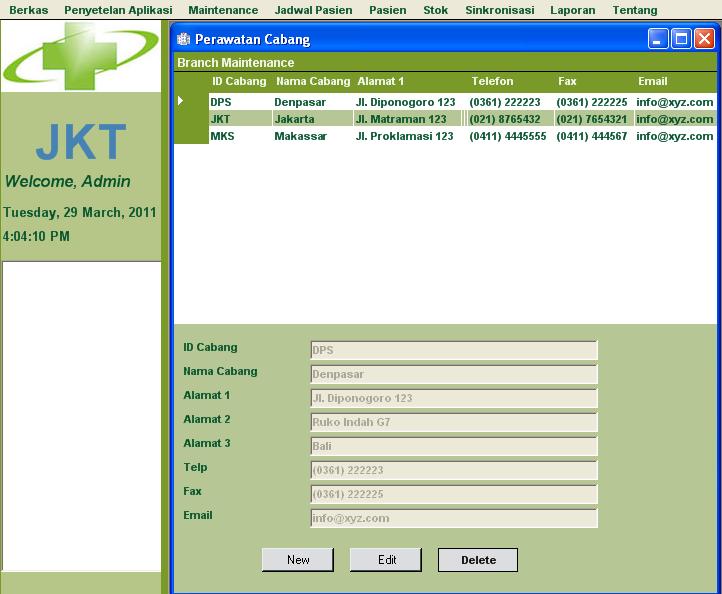Screen dimensions: 722x594
Task: Click fax (0411) 444567 cell
Action: click(594, 136)
